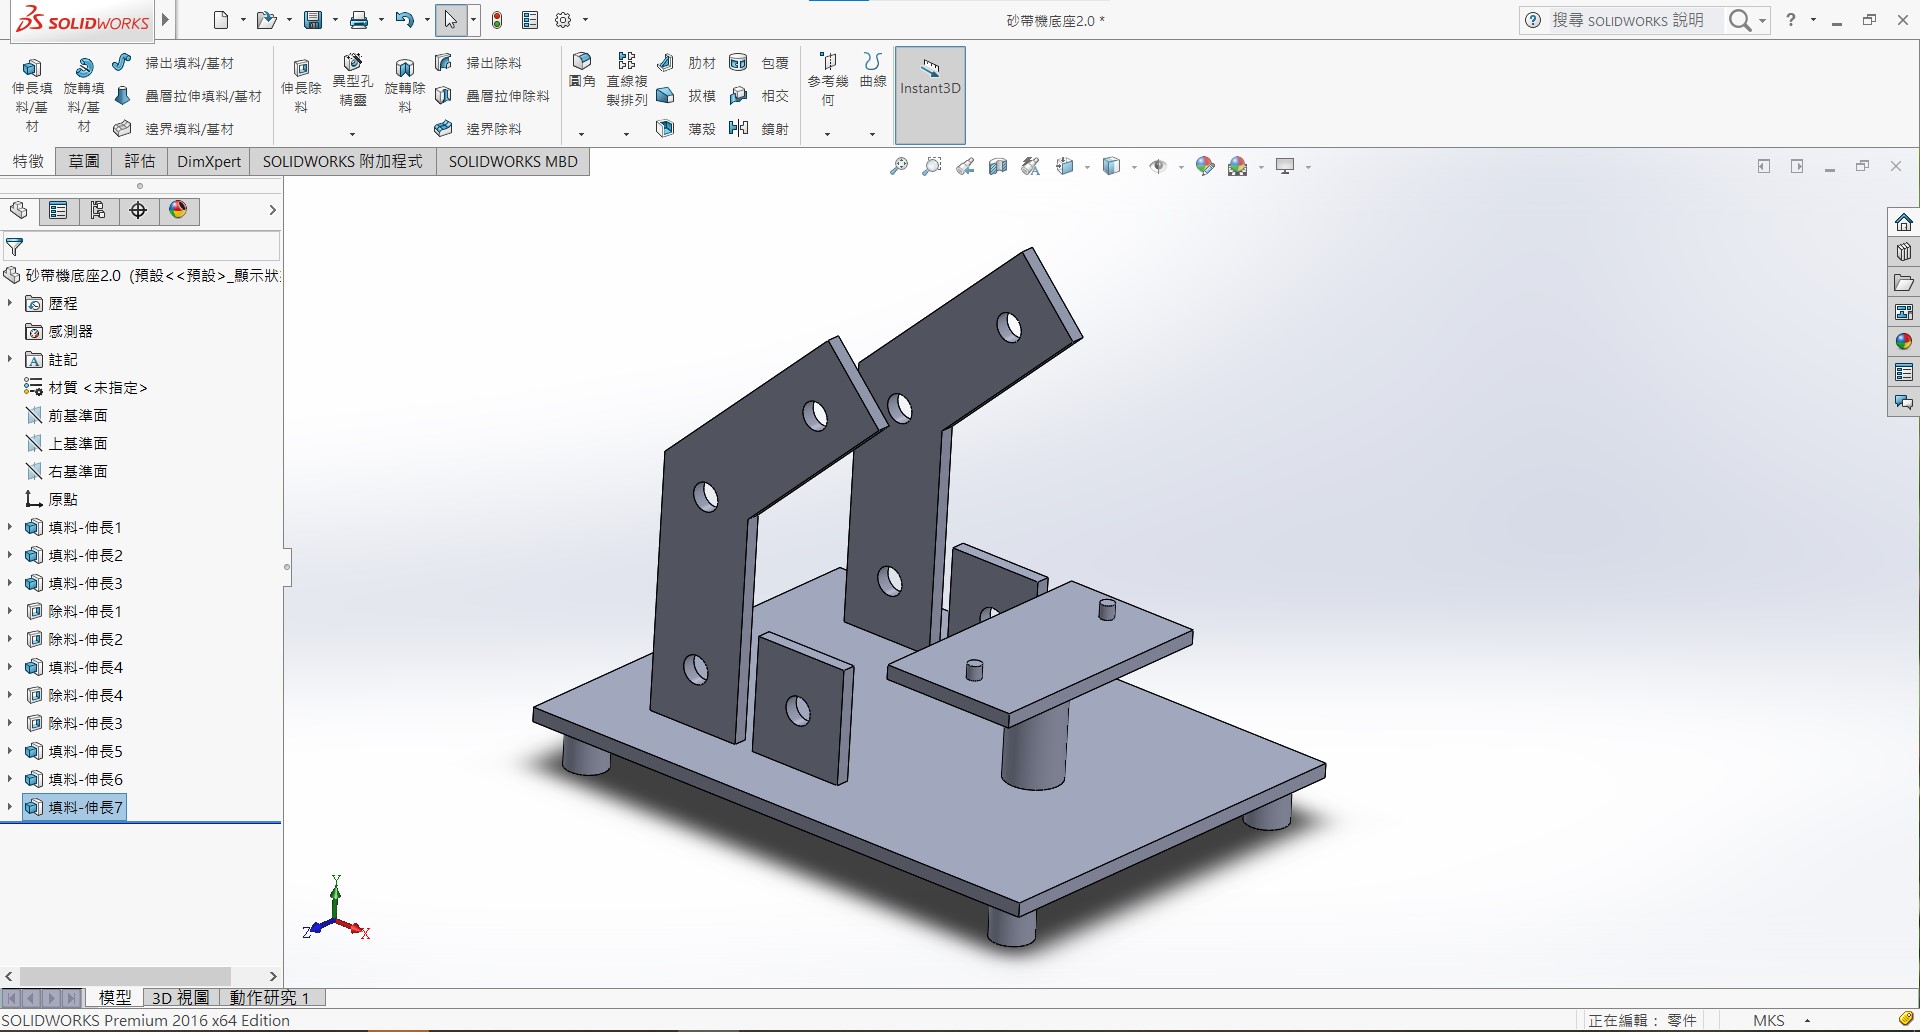Image resolution: width=1920 pixels, height=1032 pixels.
Task: Open the Curves tool (曲線)
Action: pos(873,70)
